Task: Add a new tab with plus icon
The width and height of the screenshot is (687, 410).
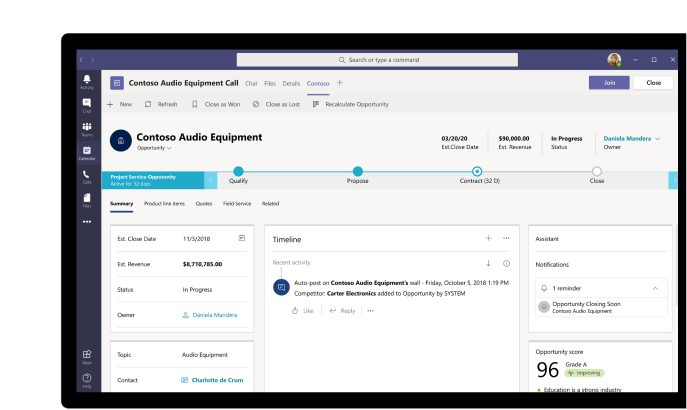Action: pos(340,83)
